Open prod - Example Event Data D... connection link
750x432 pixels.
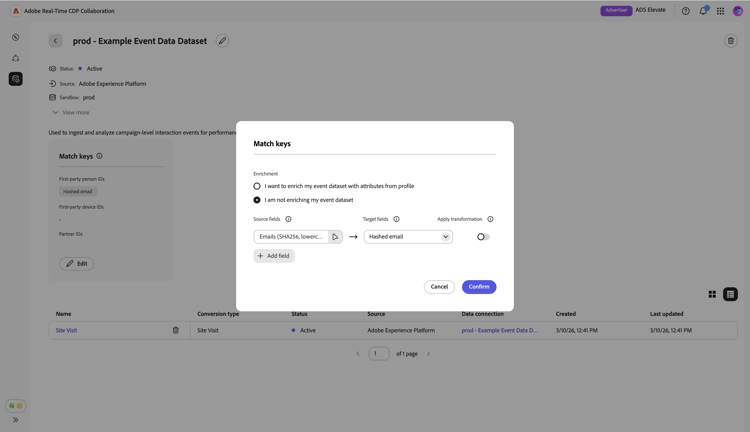point(499,330)
